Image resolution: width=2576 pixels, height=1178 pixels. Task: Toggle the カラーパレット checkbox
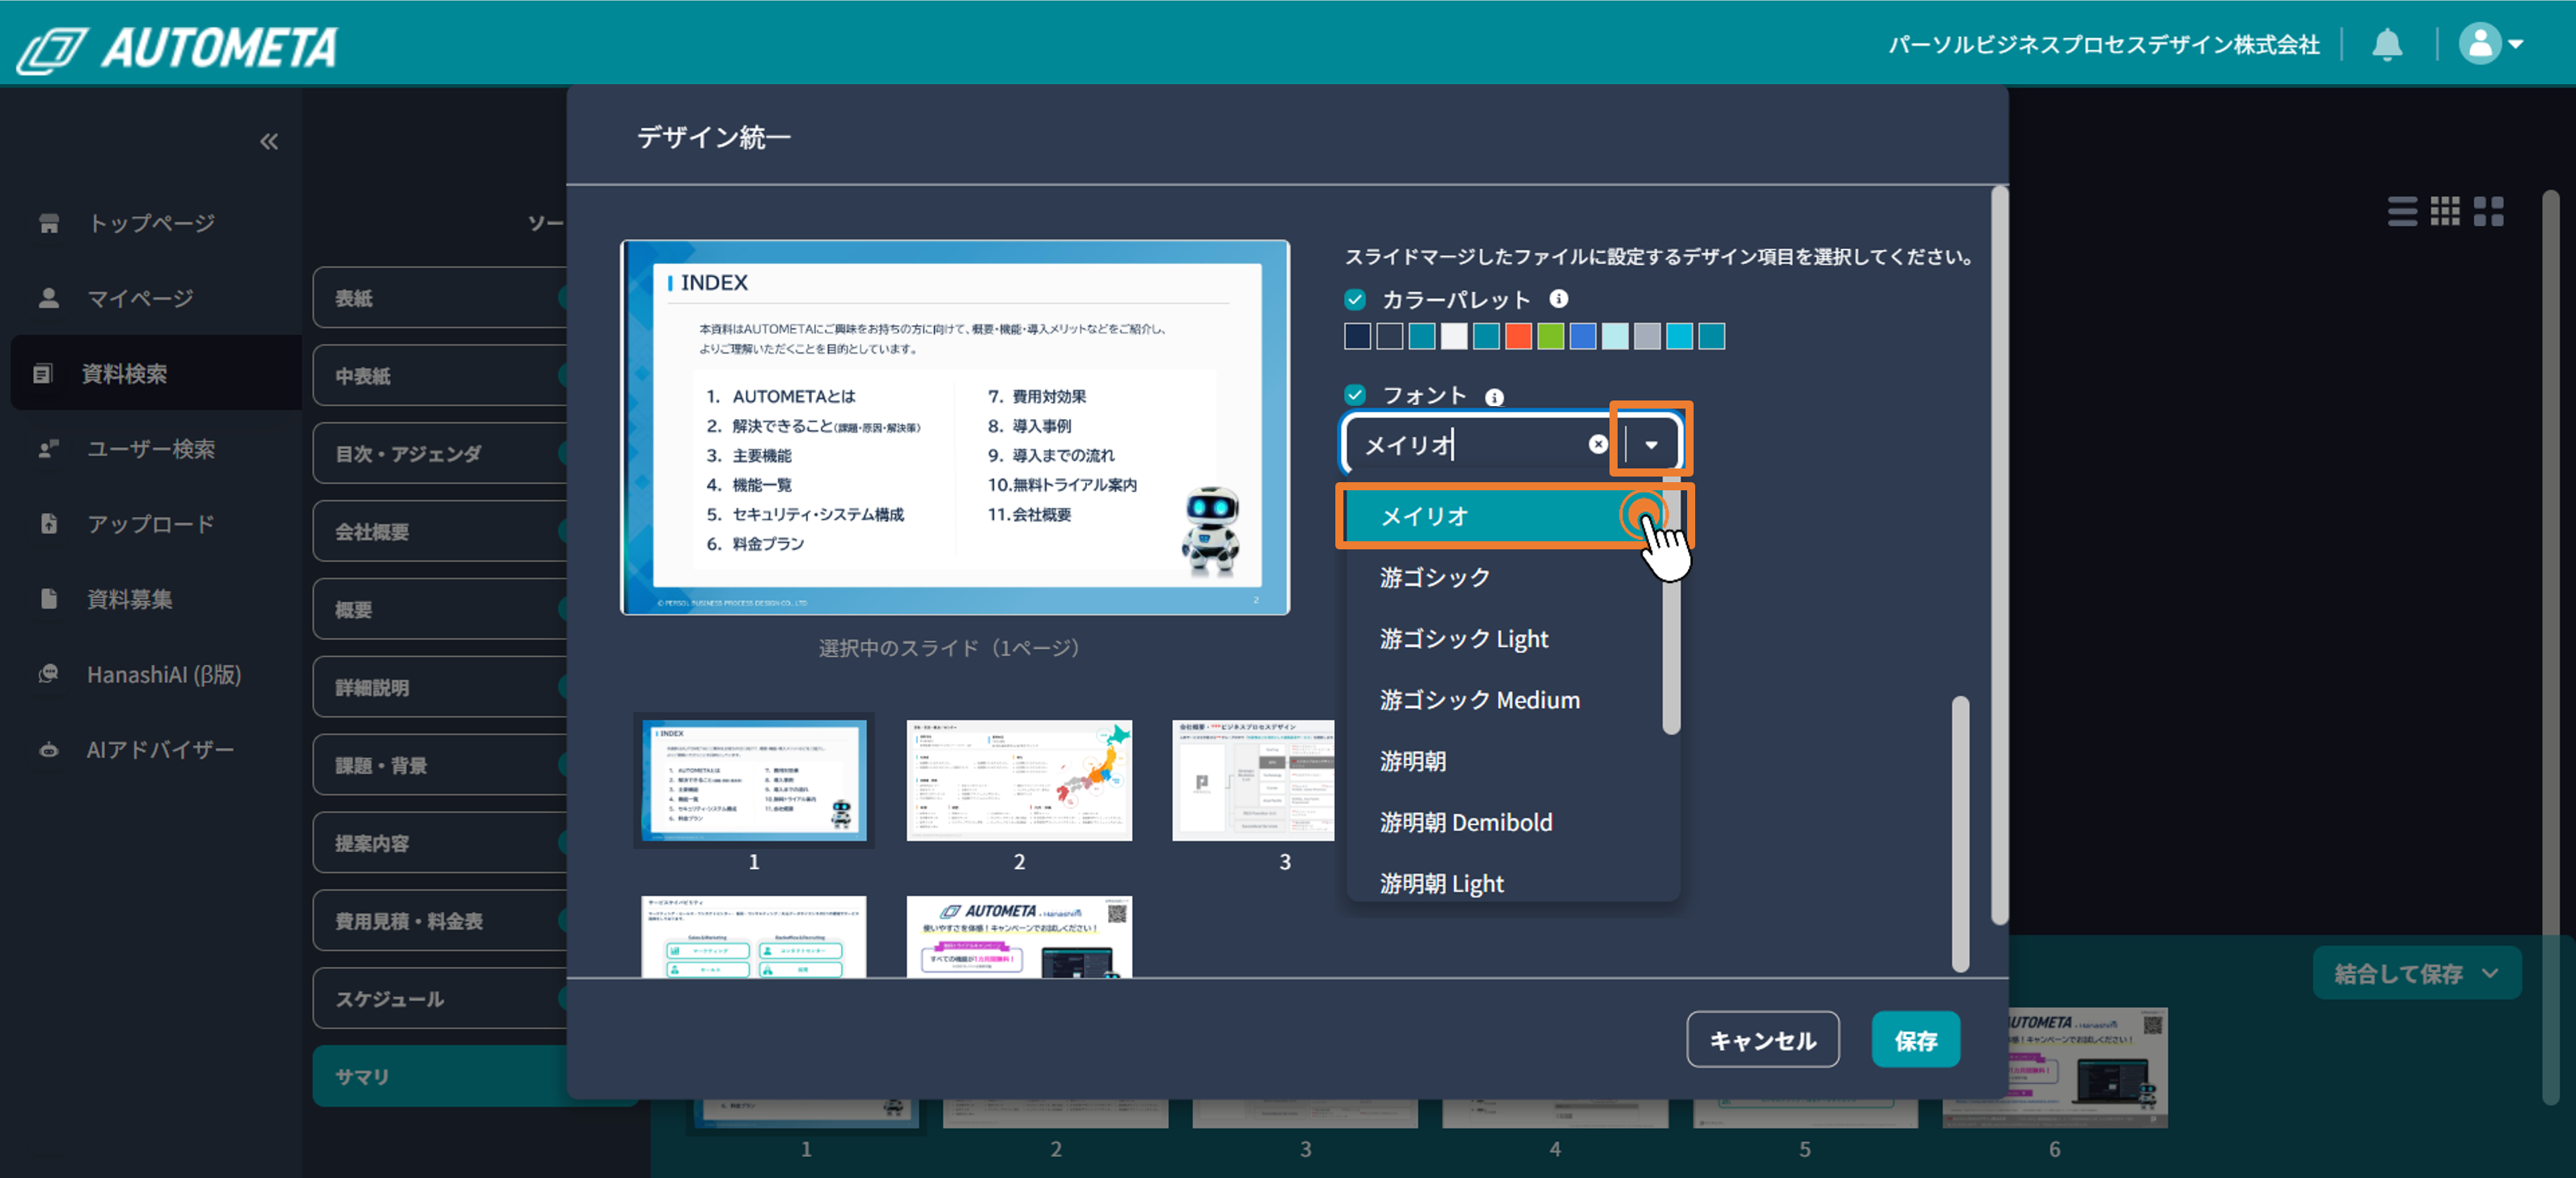point(1355,299)
